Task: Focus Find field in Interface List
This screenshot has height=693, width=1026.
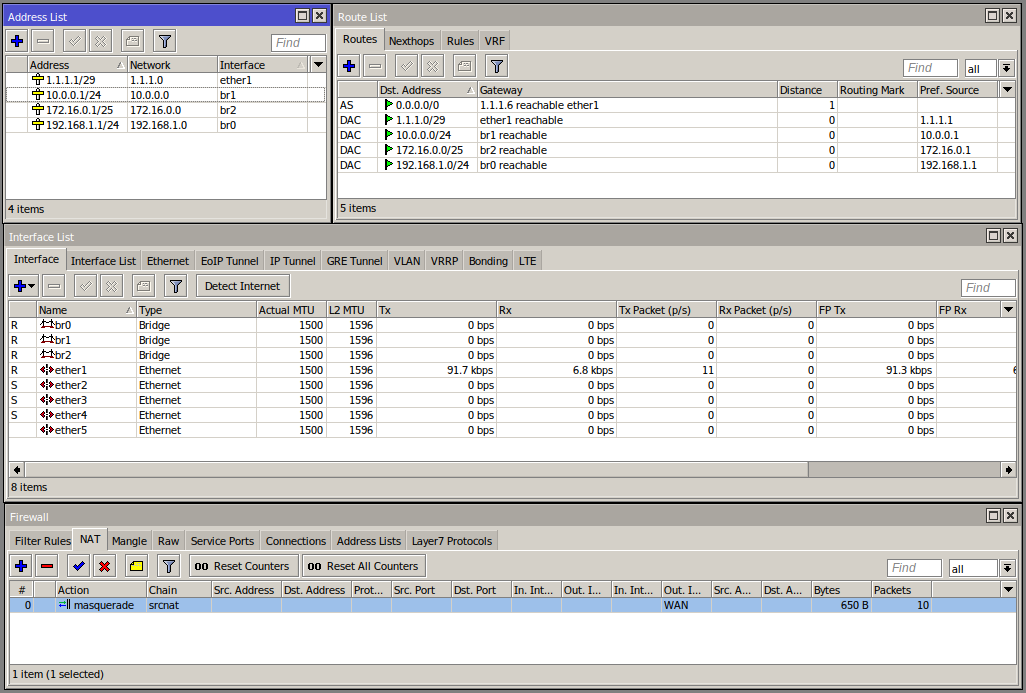Action: [x=988, y=287]
